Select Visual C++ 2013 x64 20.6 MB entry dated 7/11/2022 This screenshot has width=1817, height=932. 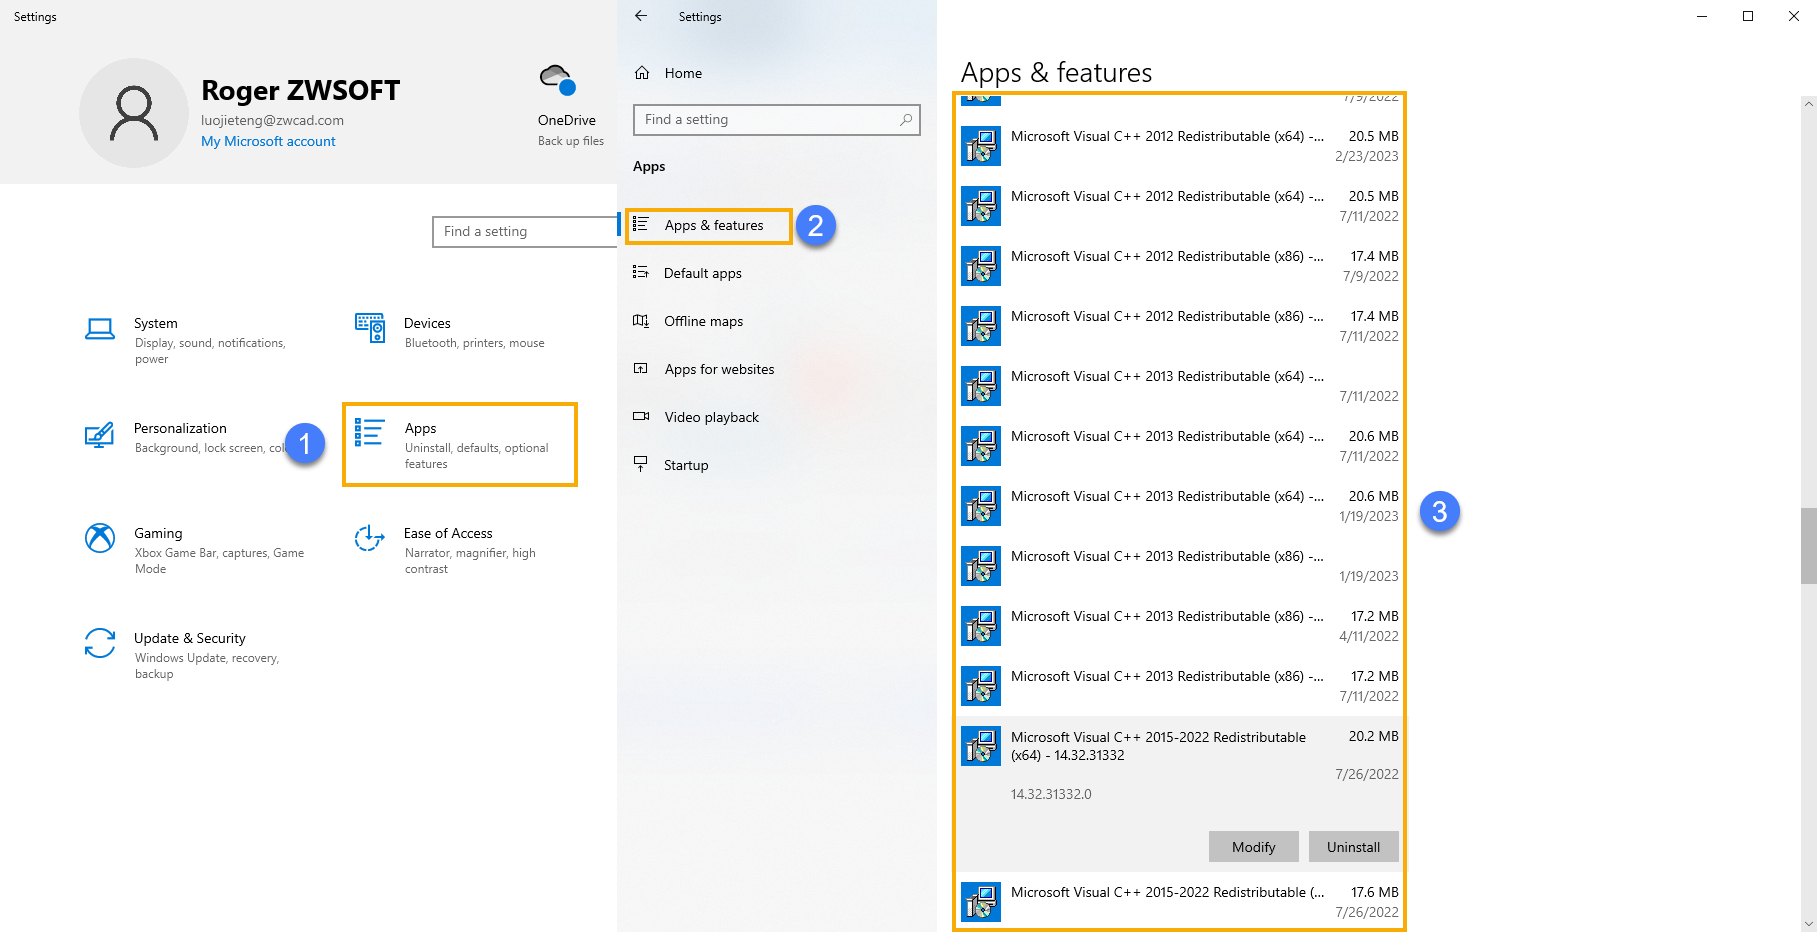[x=1180, y=446]
